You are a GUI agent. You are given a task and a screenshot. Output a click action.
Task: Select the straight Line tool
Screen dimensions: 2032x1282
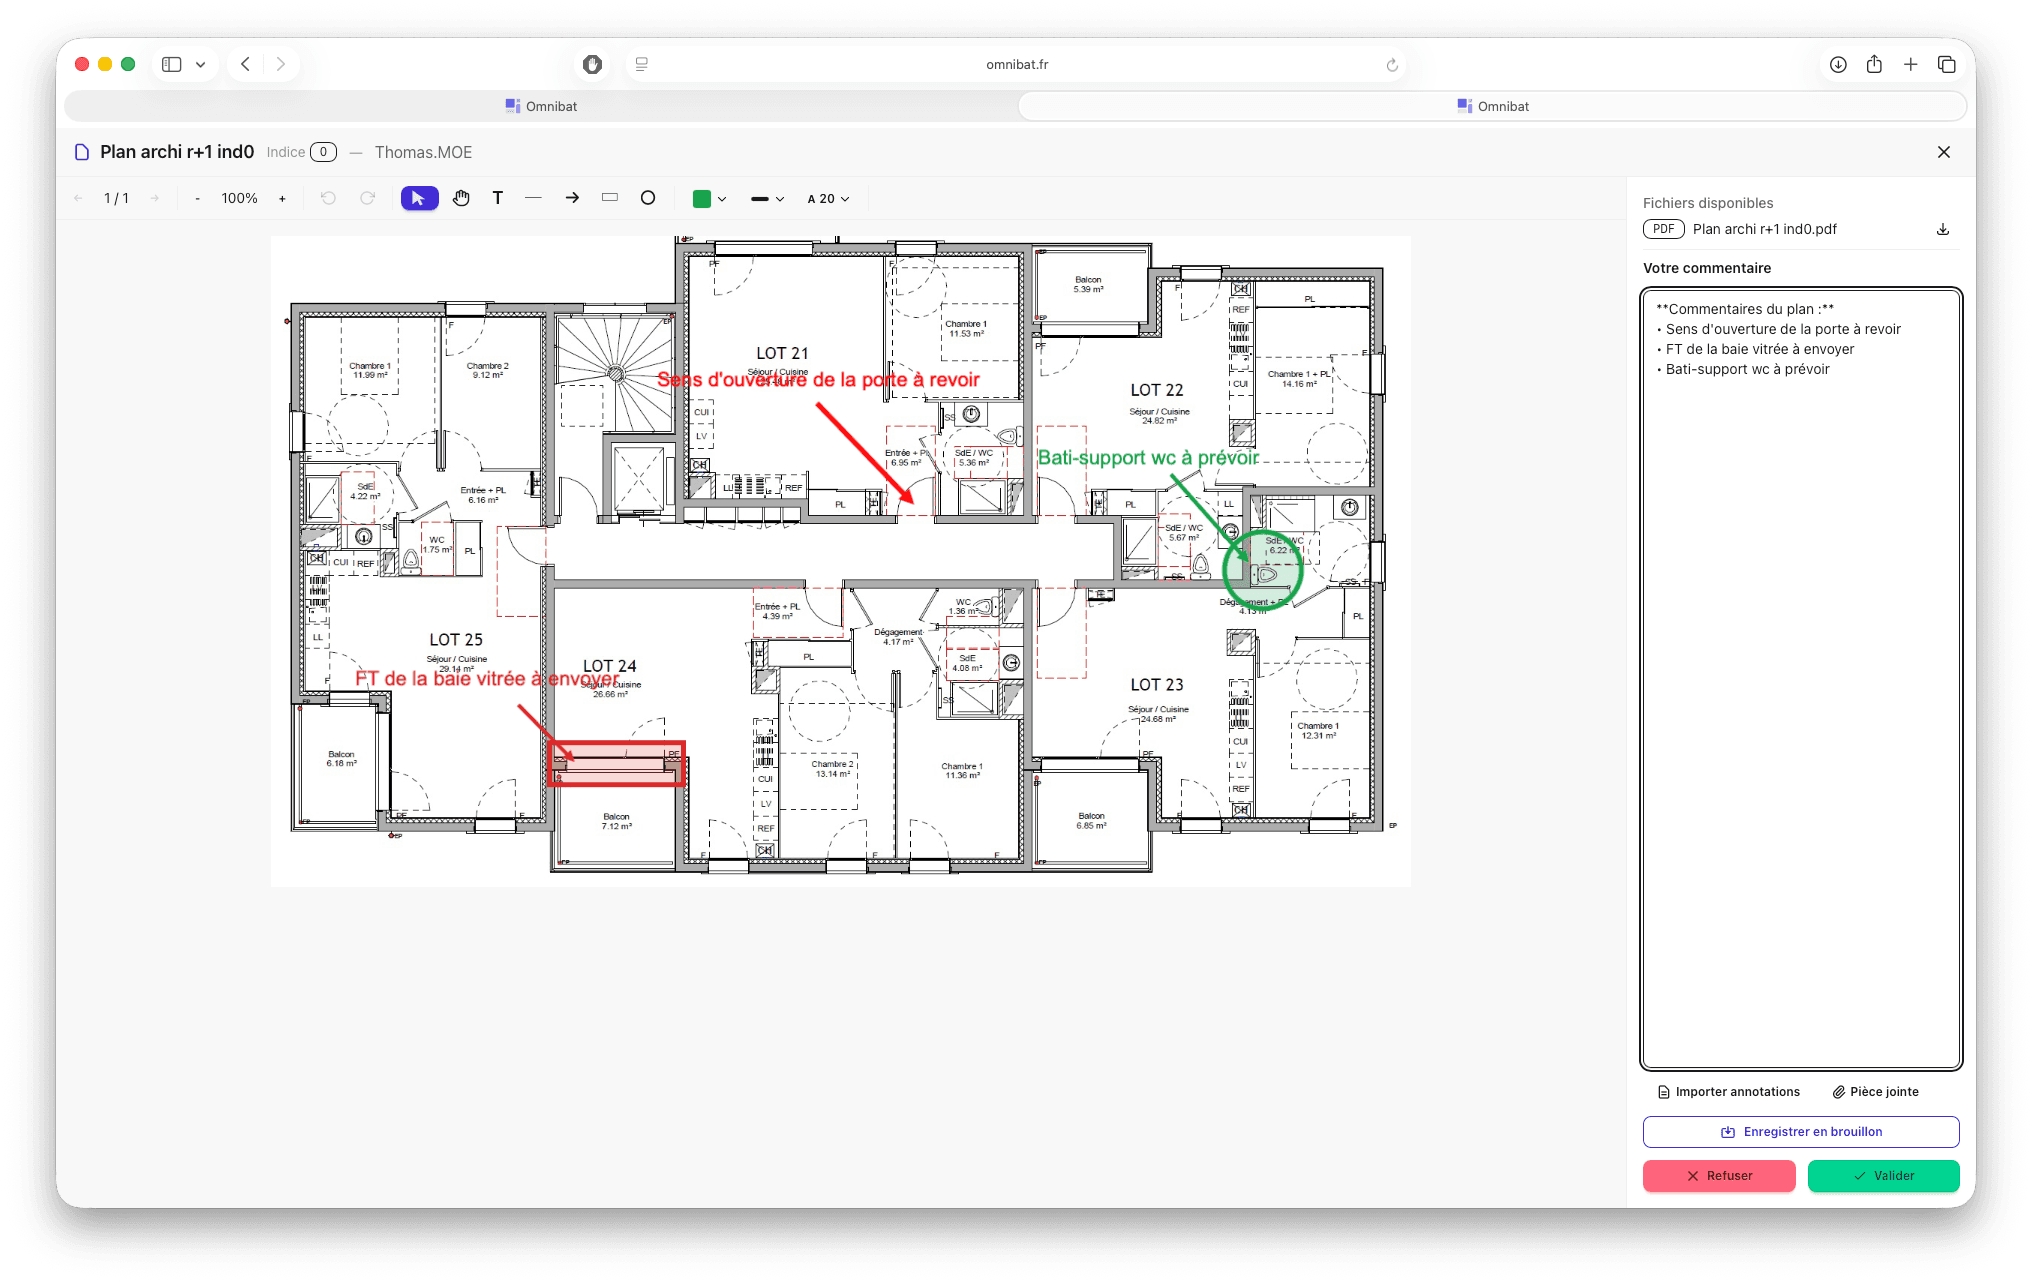[534, 198]
